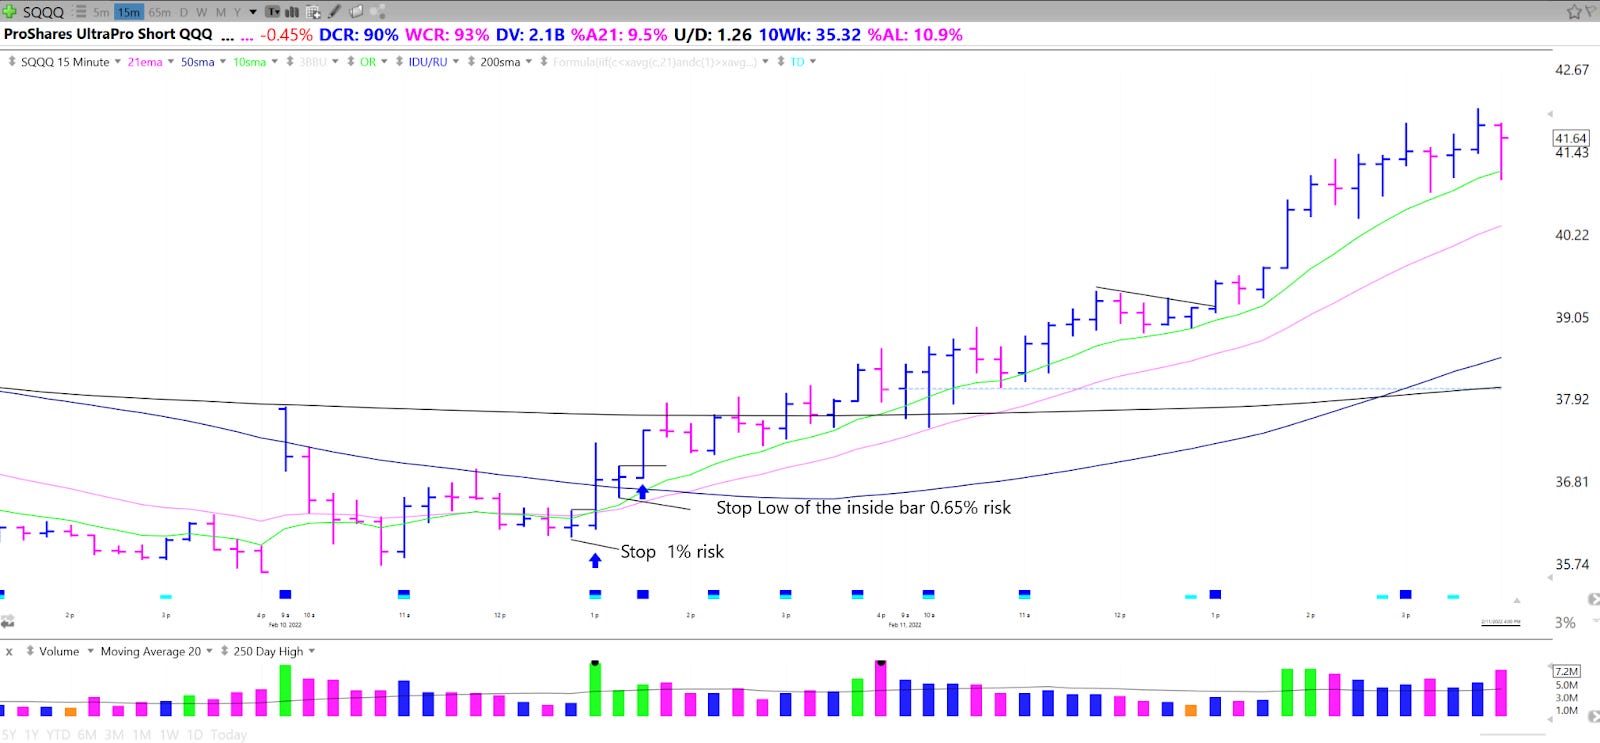1600x743 pixels.
Task: Expand the Moving Average 20 dropdown arrow
Action: pyautogui.click(x=210, y=651)
